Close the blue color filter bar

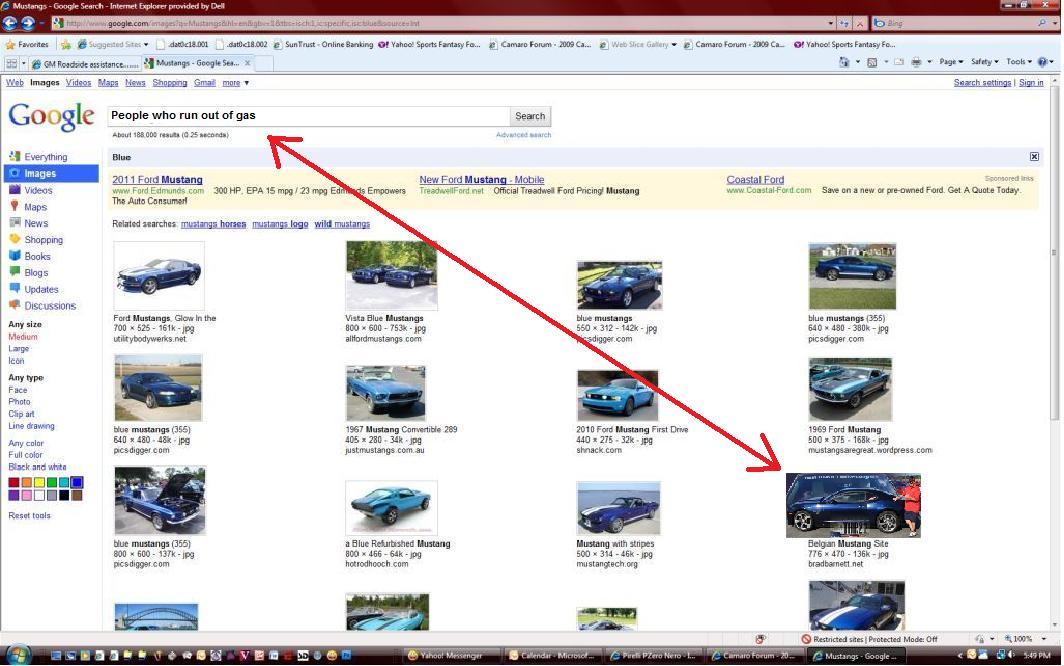(x=1034, y=157)
